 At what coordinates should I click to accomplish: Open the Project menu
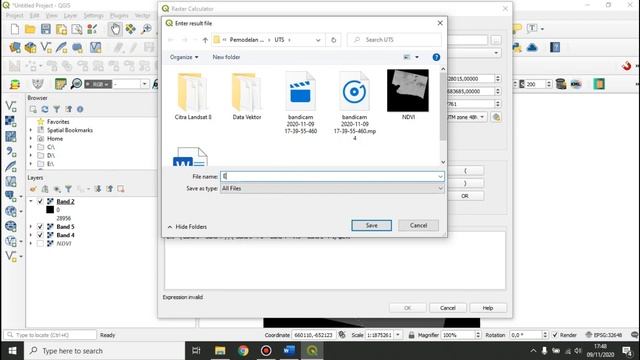15,16
